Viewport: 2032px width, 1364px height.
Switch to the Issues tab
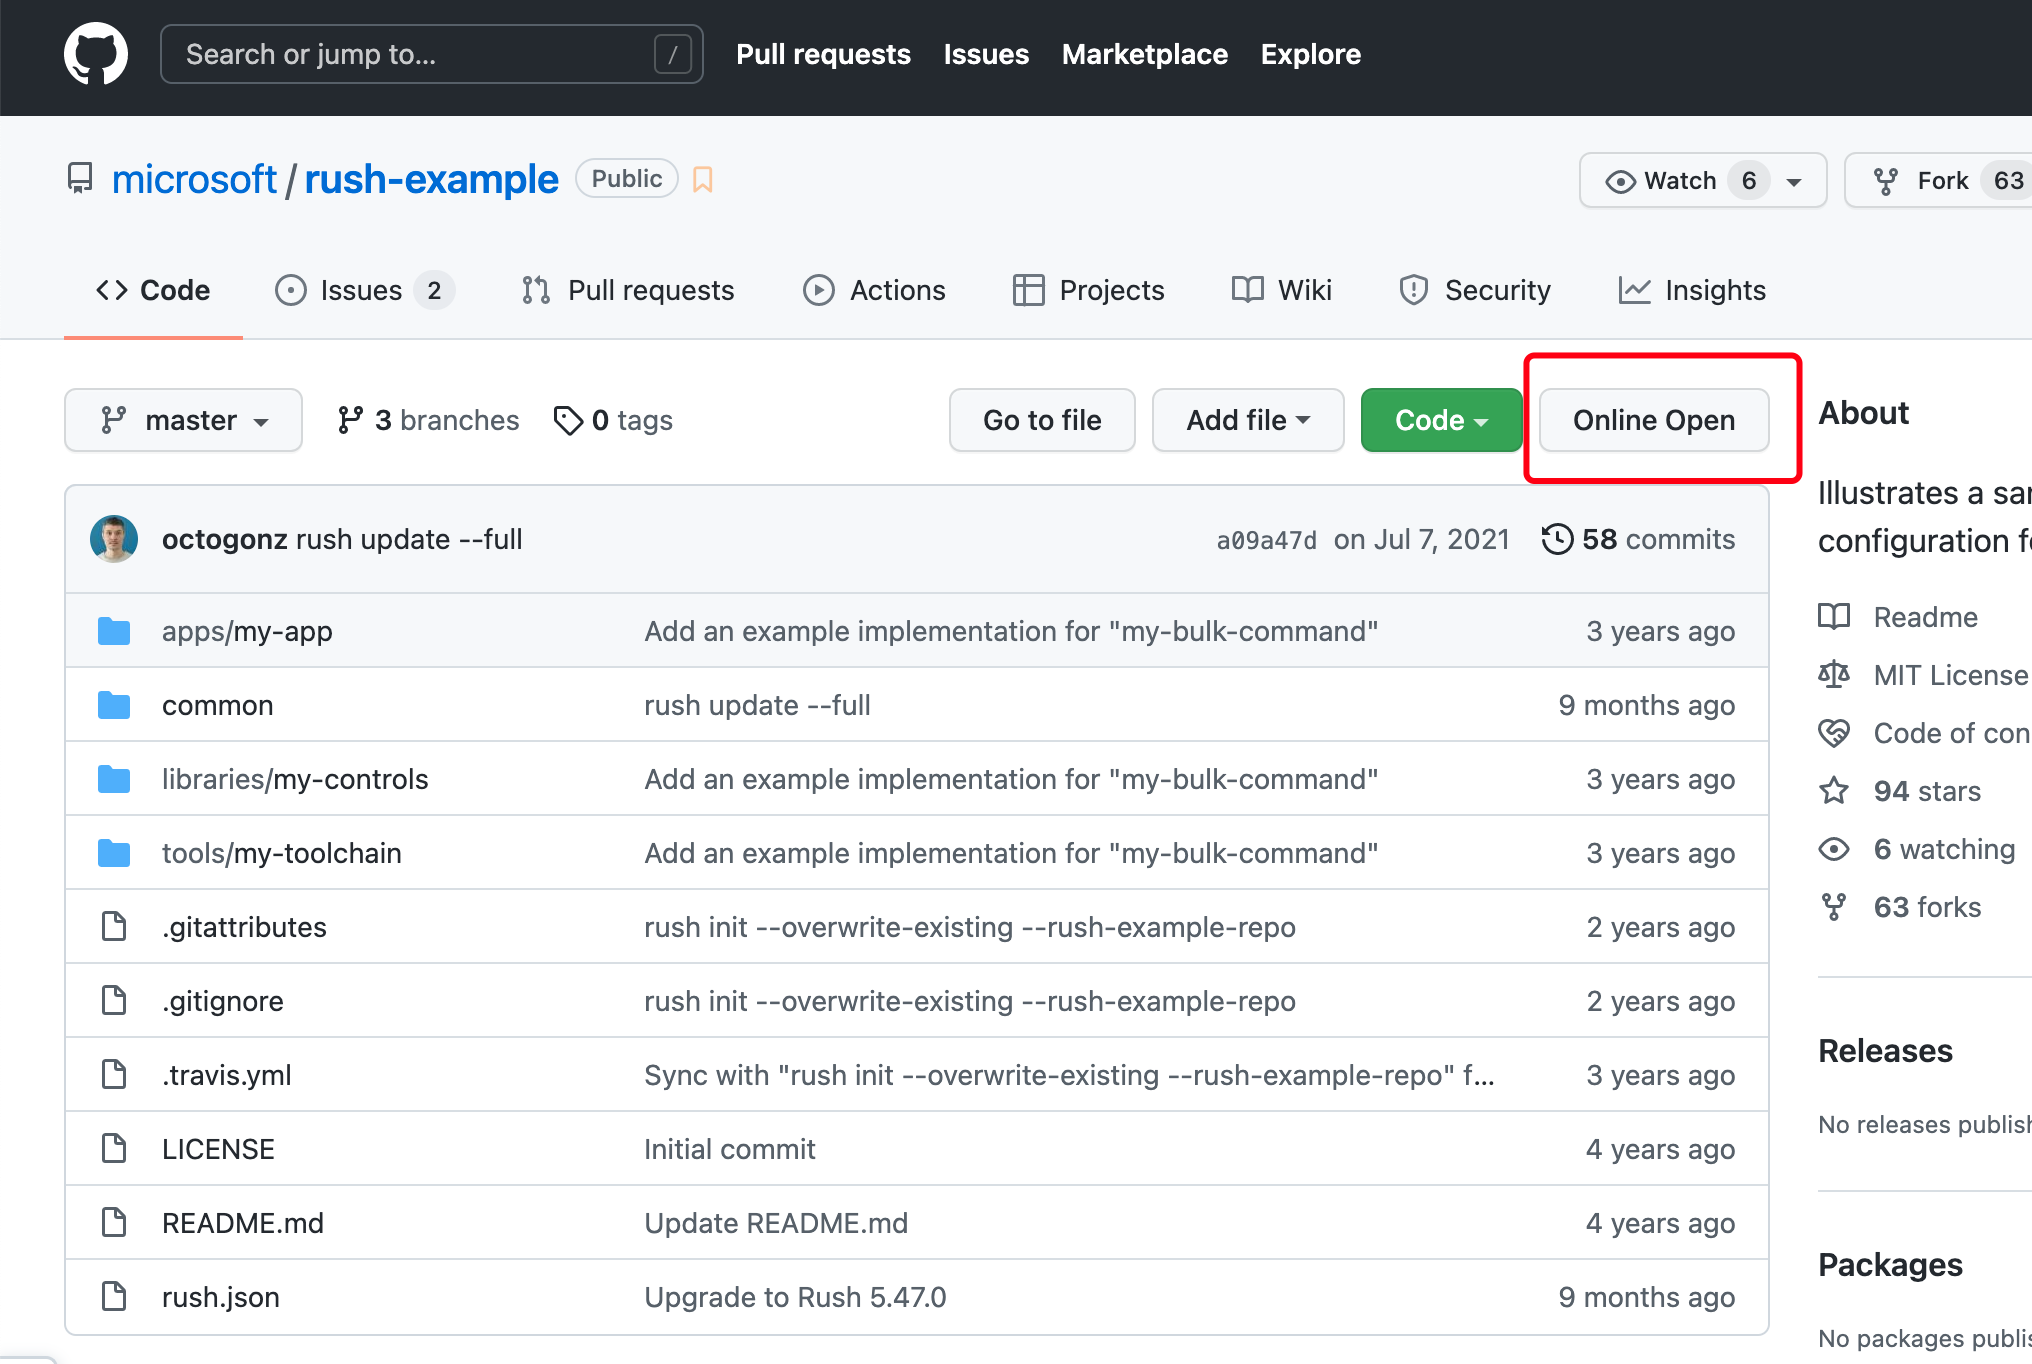[x=362, y=290]
